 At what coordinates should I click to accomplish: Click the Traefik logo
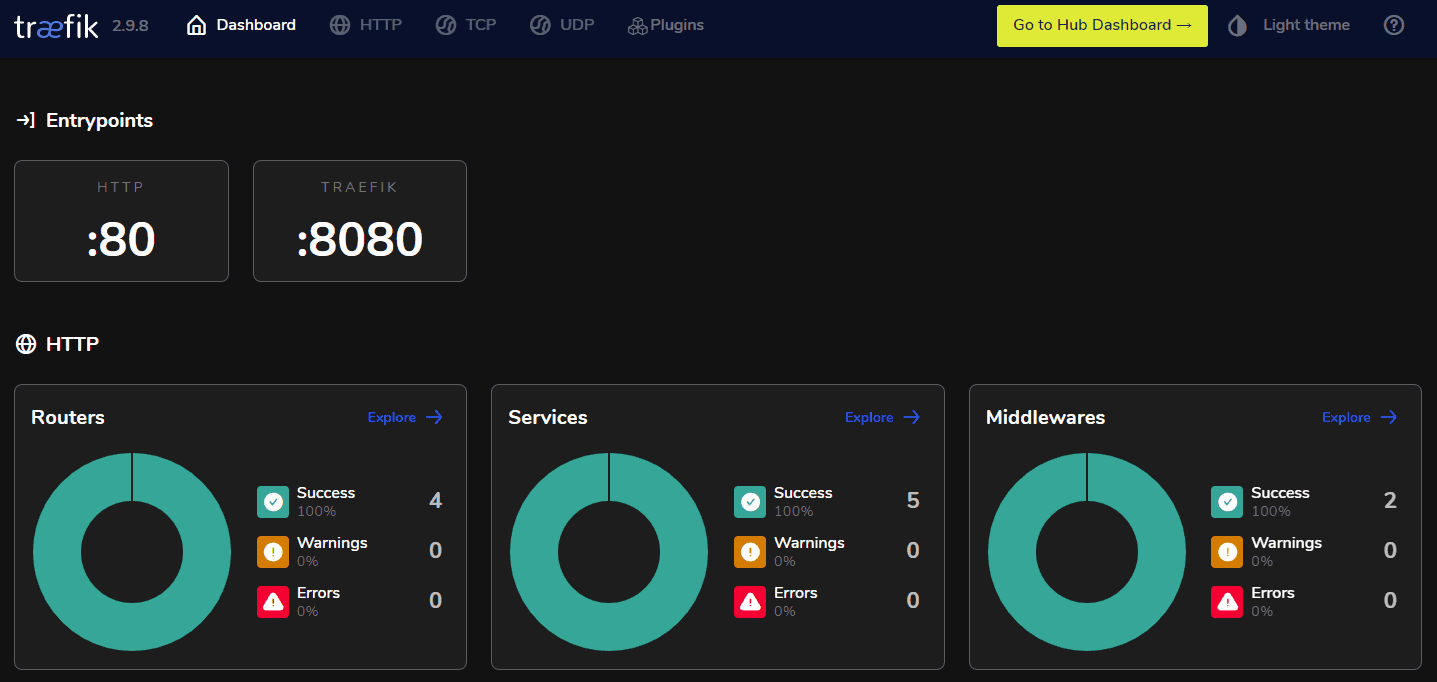[57, 26]
